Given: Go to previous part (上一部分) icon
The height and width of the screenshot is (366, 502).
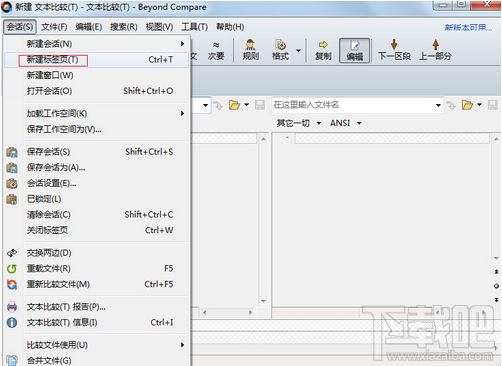Looking at the screenshot, I should pos(435,50).
